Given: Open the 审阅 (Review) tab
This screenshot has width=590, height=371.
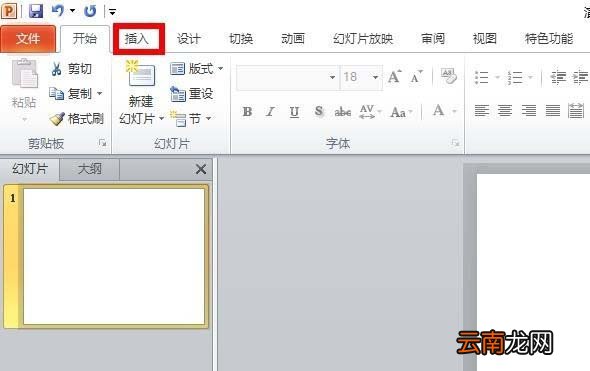Looking at the screenshot, I should pos(433,38).
